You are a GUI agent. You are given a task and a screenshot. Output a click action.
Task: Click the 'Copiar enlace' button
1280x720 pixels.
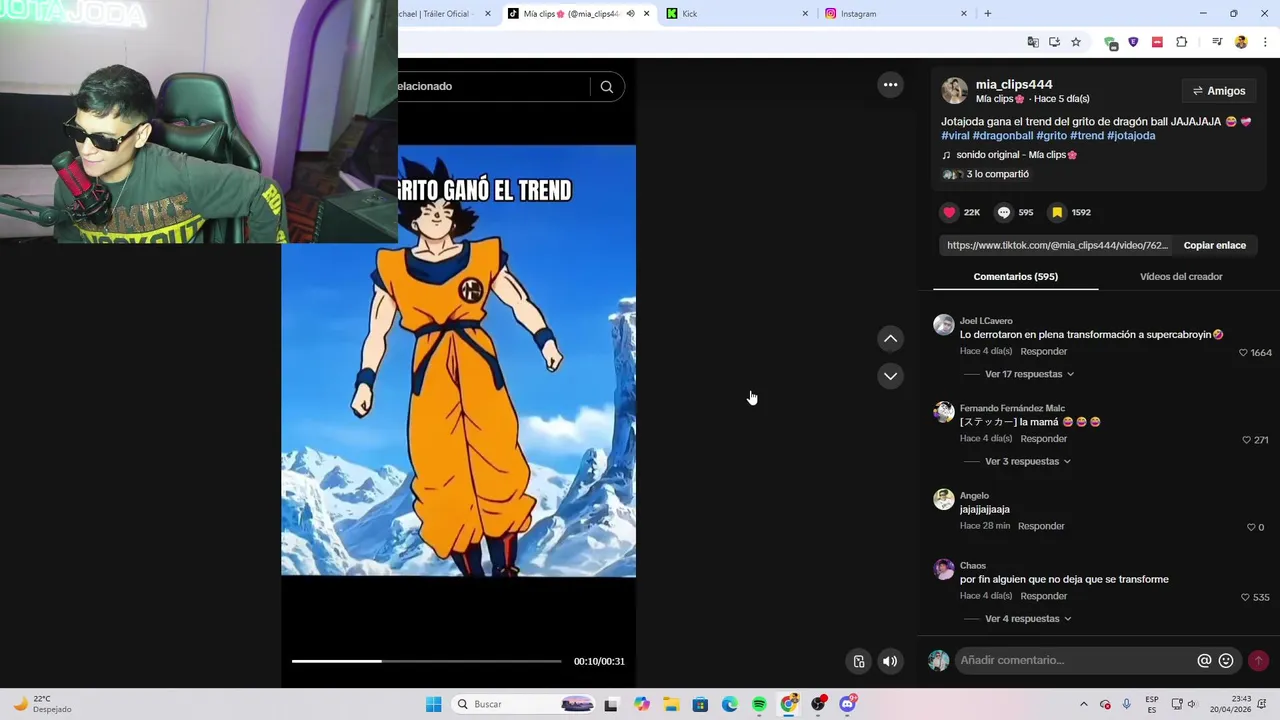pyautogui.click(x=1215, y=245)
